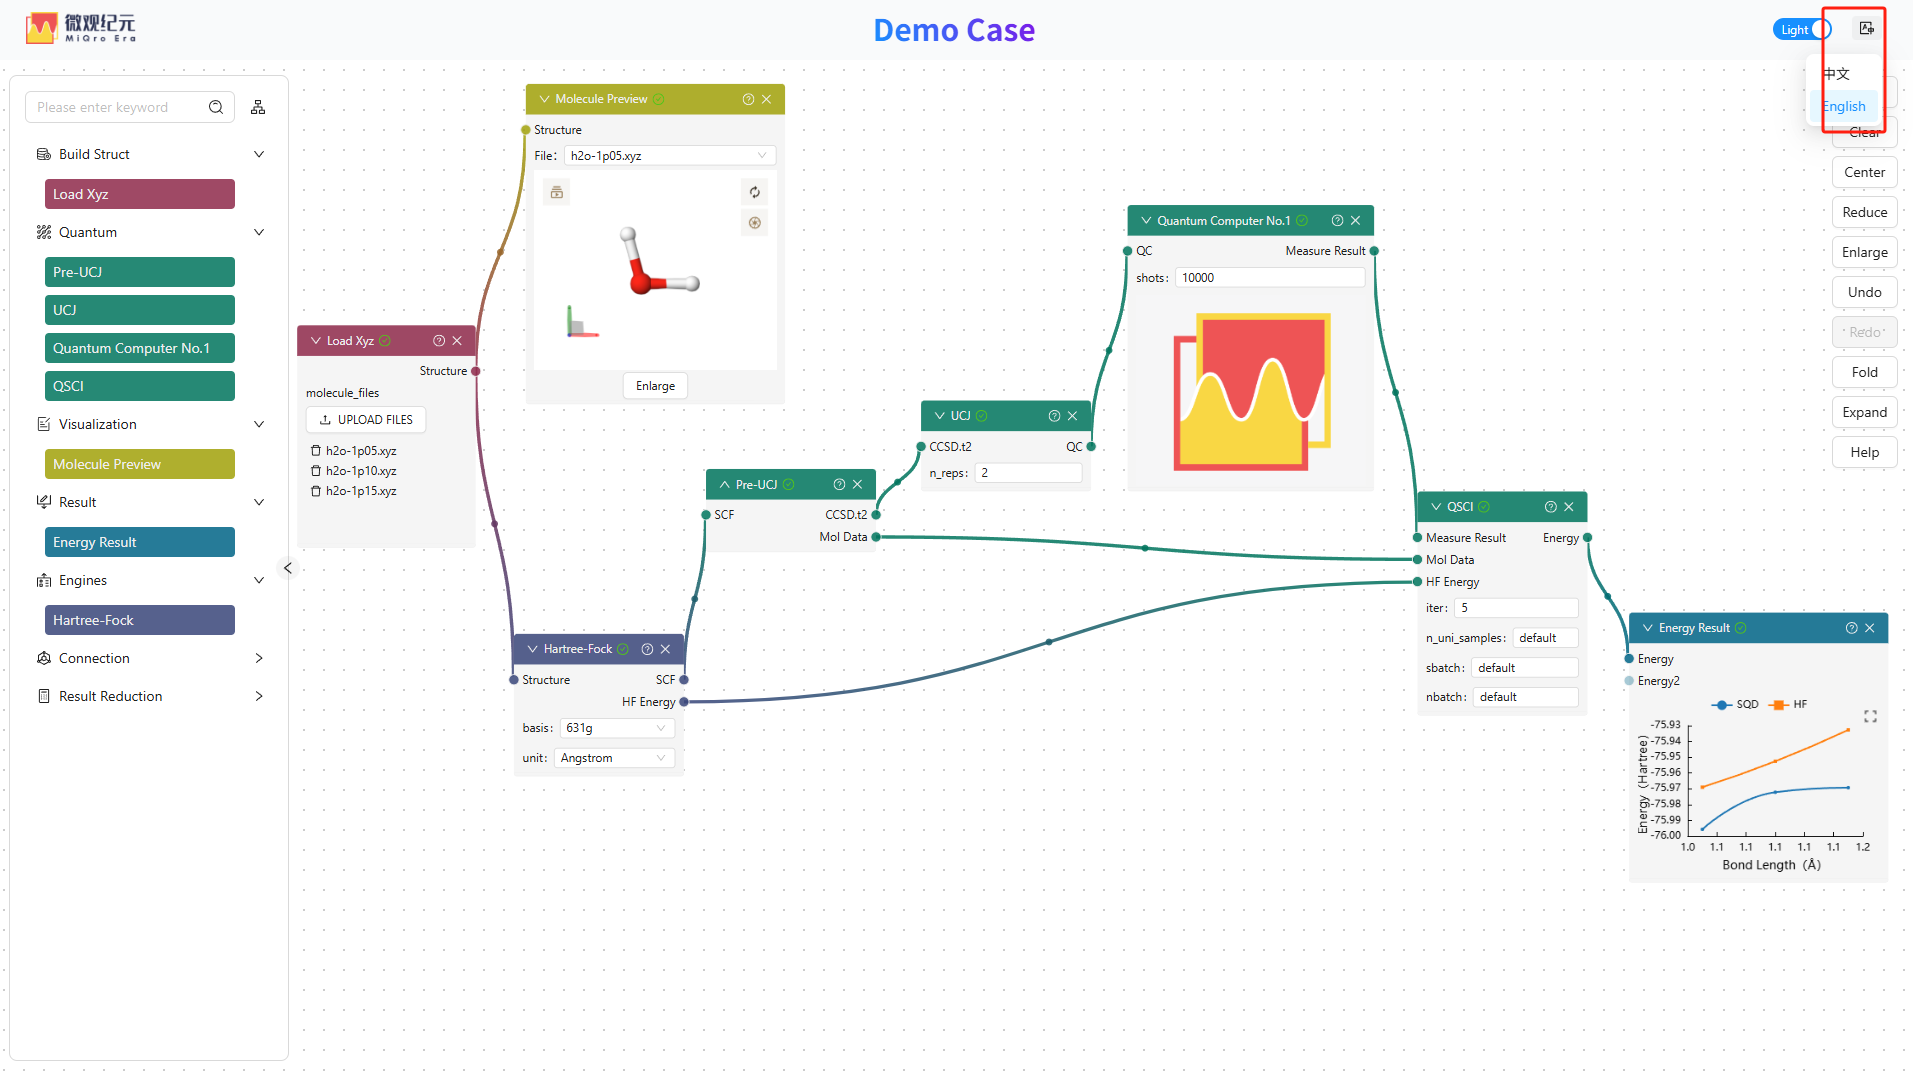
Task: Select 中文 in language menu
Action: 1837,74
